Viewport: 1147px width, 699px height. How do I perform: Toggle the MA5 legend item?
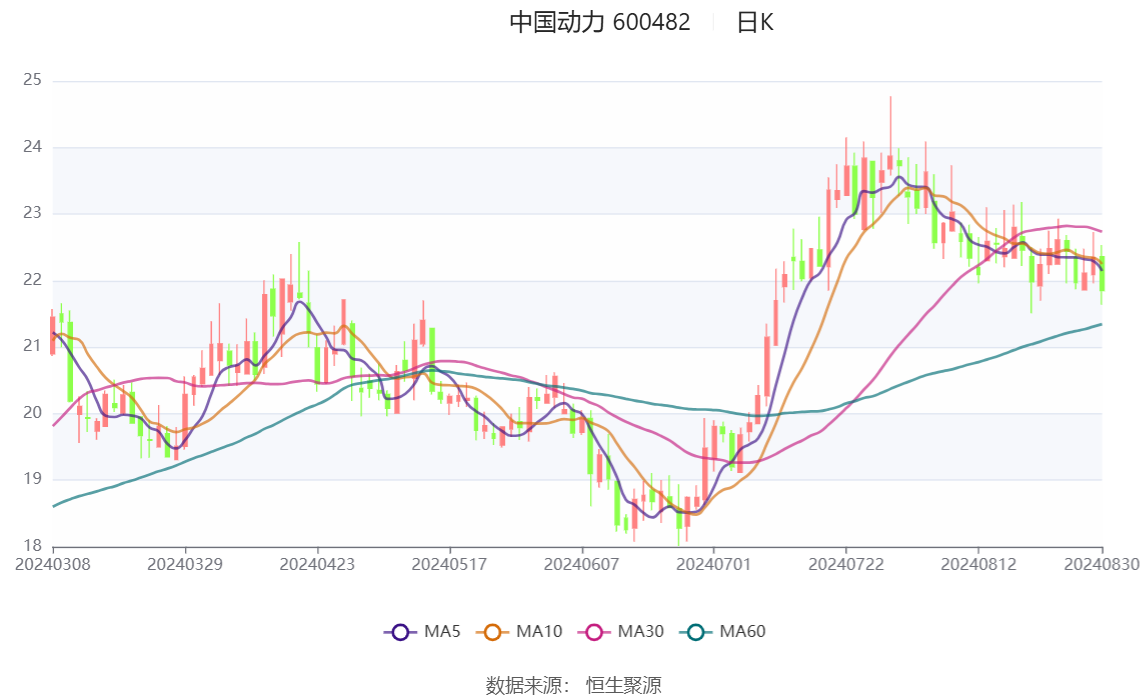(x=422, y=632)
